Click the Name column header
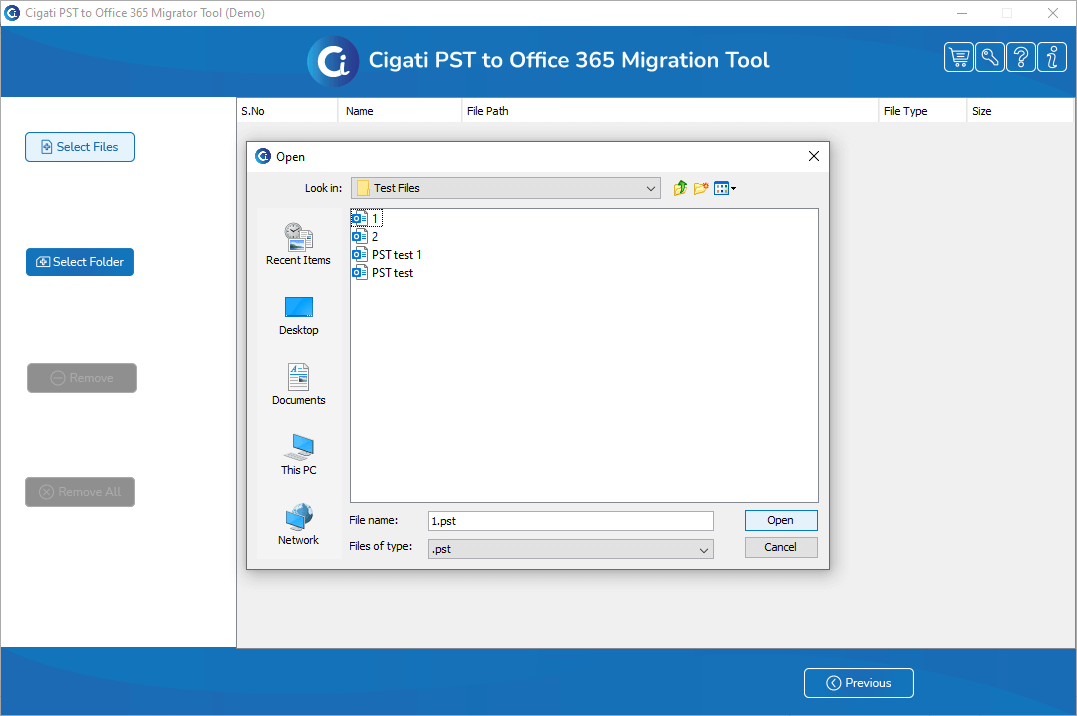This screenshot has width=1077, height=716. (x=400, y=111)
